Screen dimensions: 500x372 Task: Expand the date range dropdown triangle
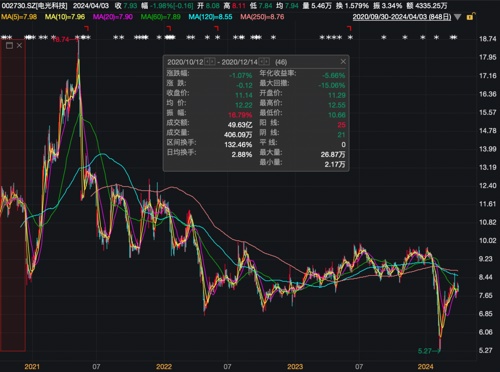point(458,17)
